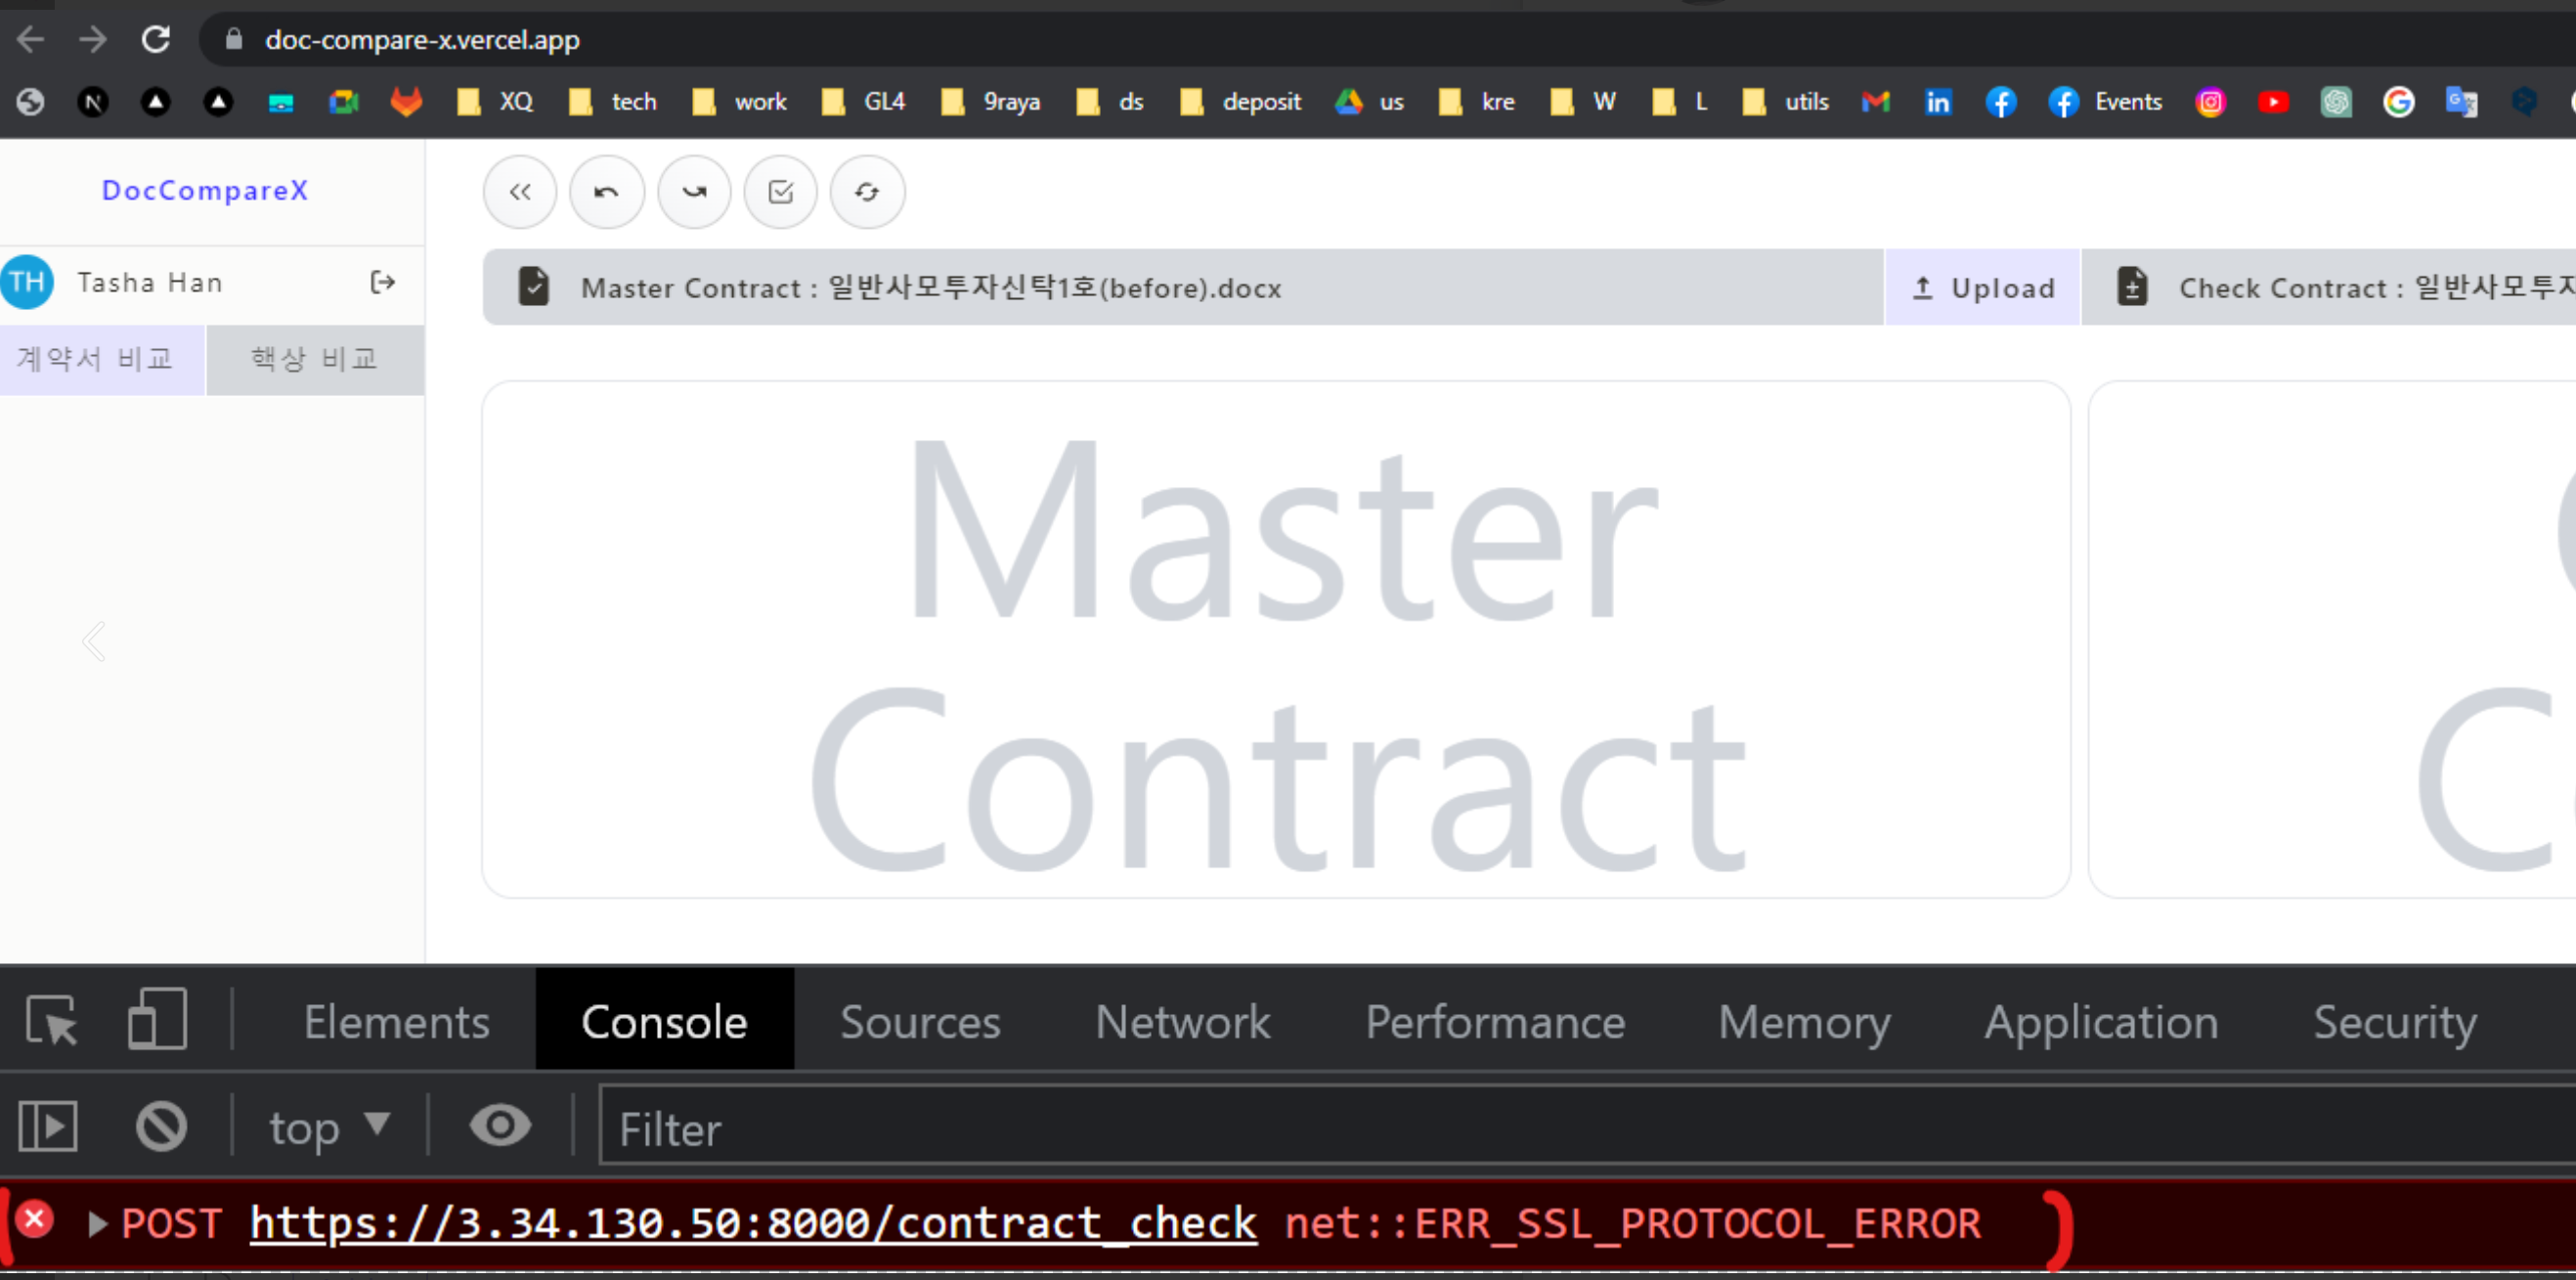
Task: Activate the DevTools inspect element tool
Action: pos(51,1020)
